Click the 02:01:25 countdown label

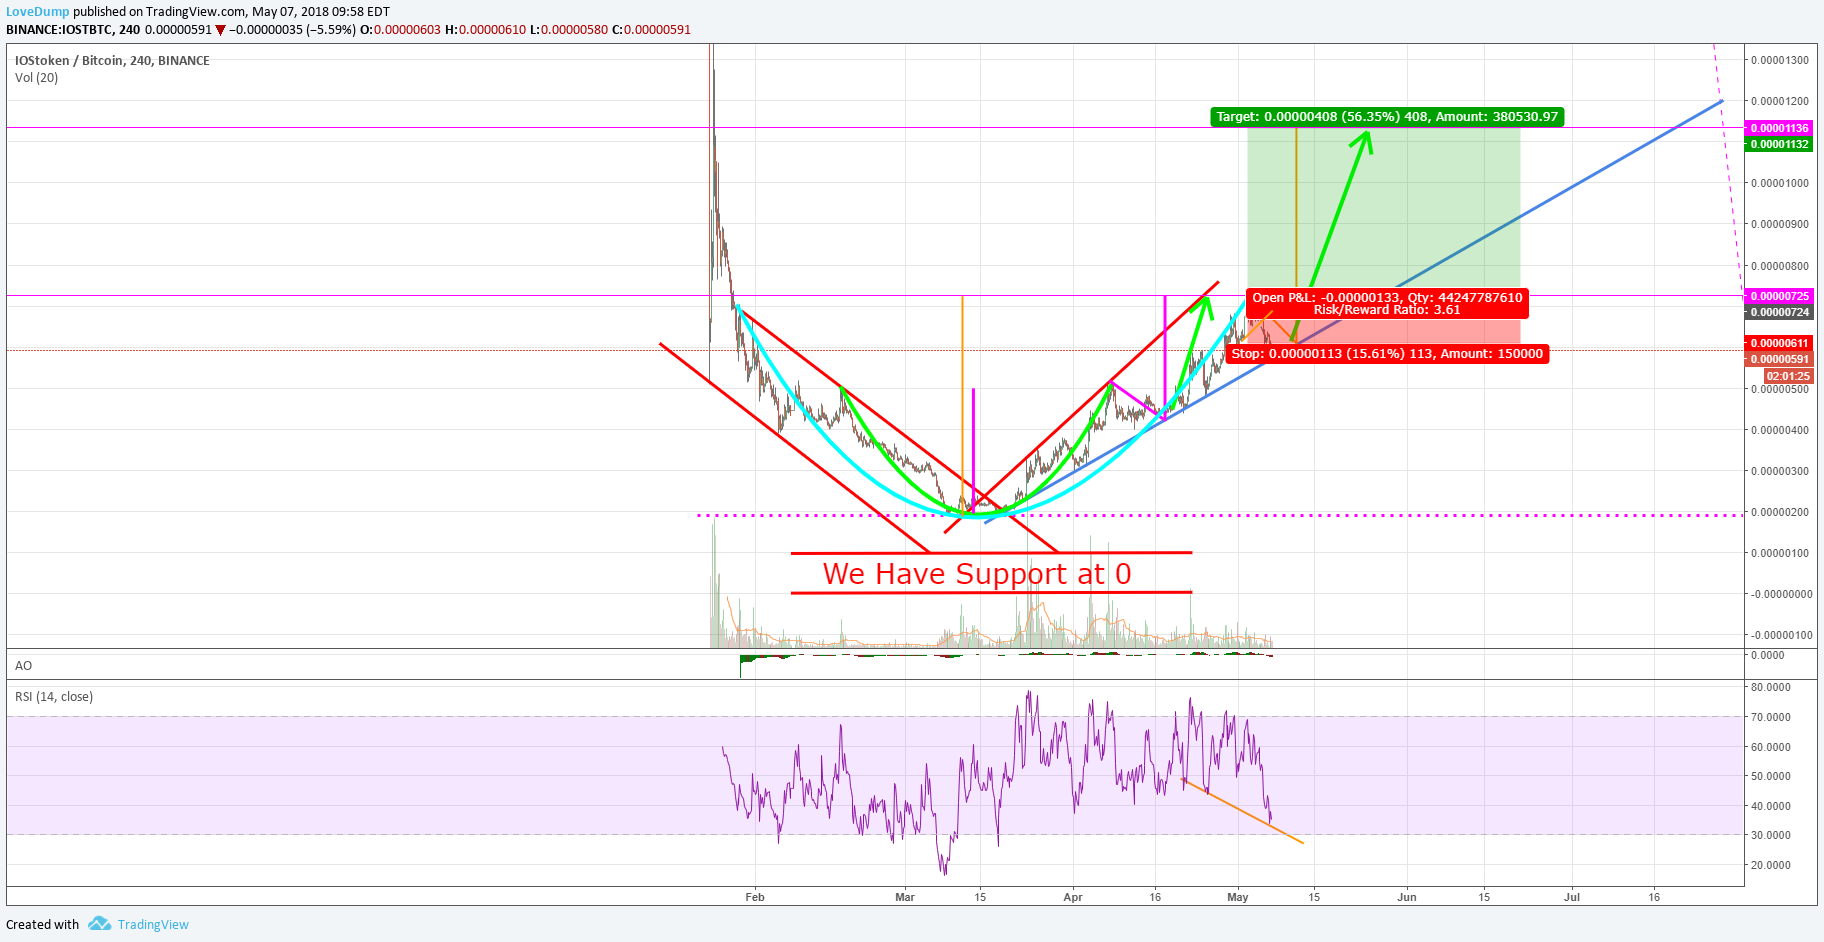(1788, 376)
